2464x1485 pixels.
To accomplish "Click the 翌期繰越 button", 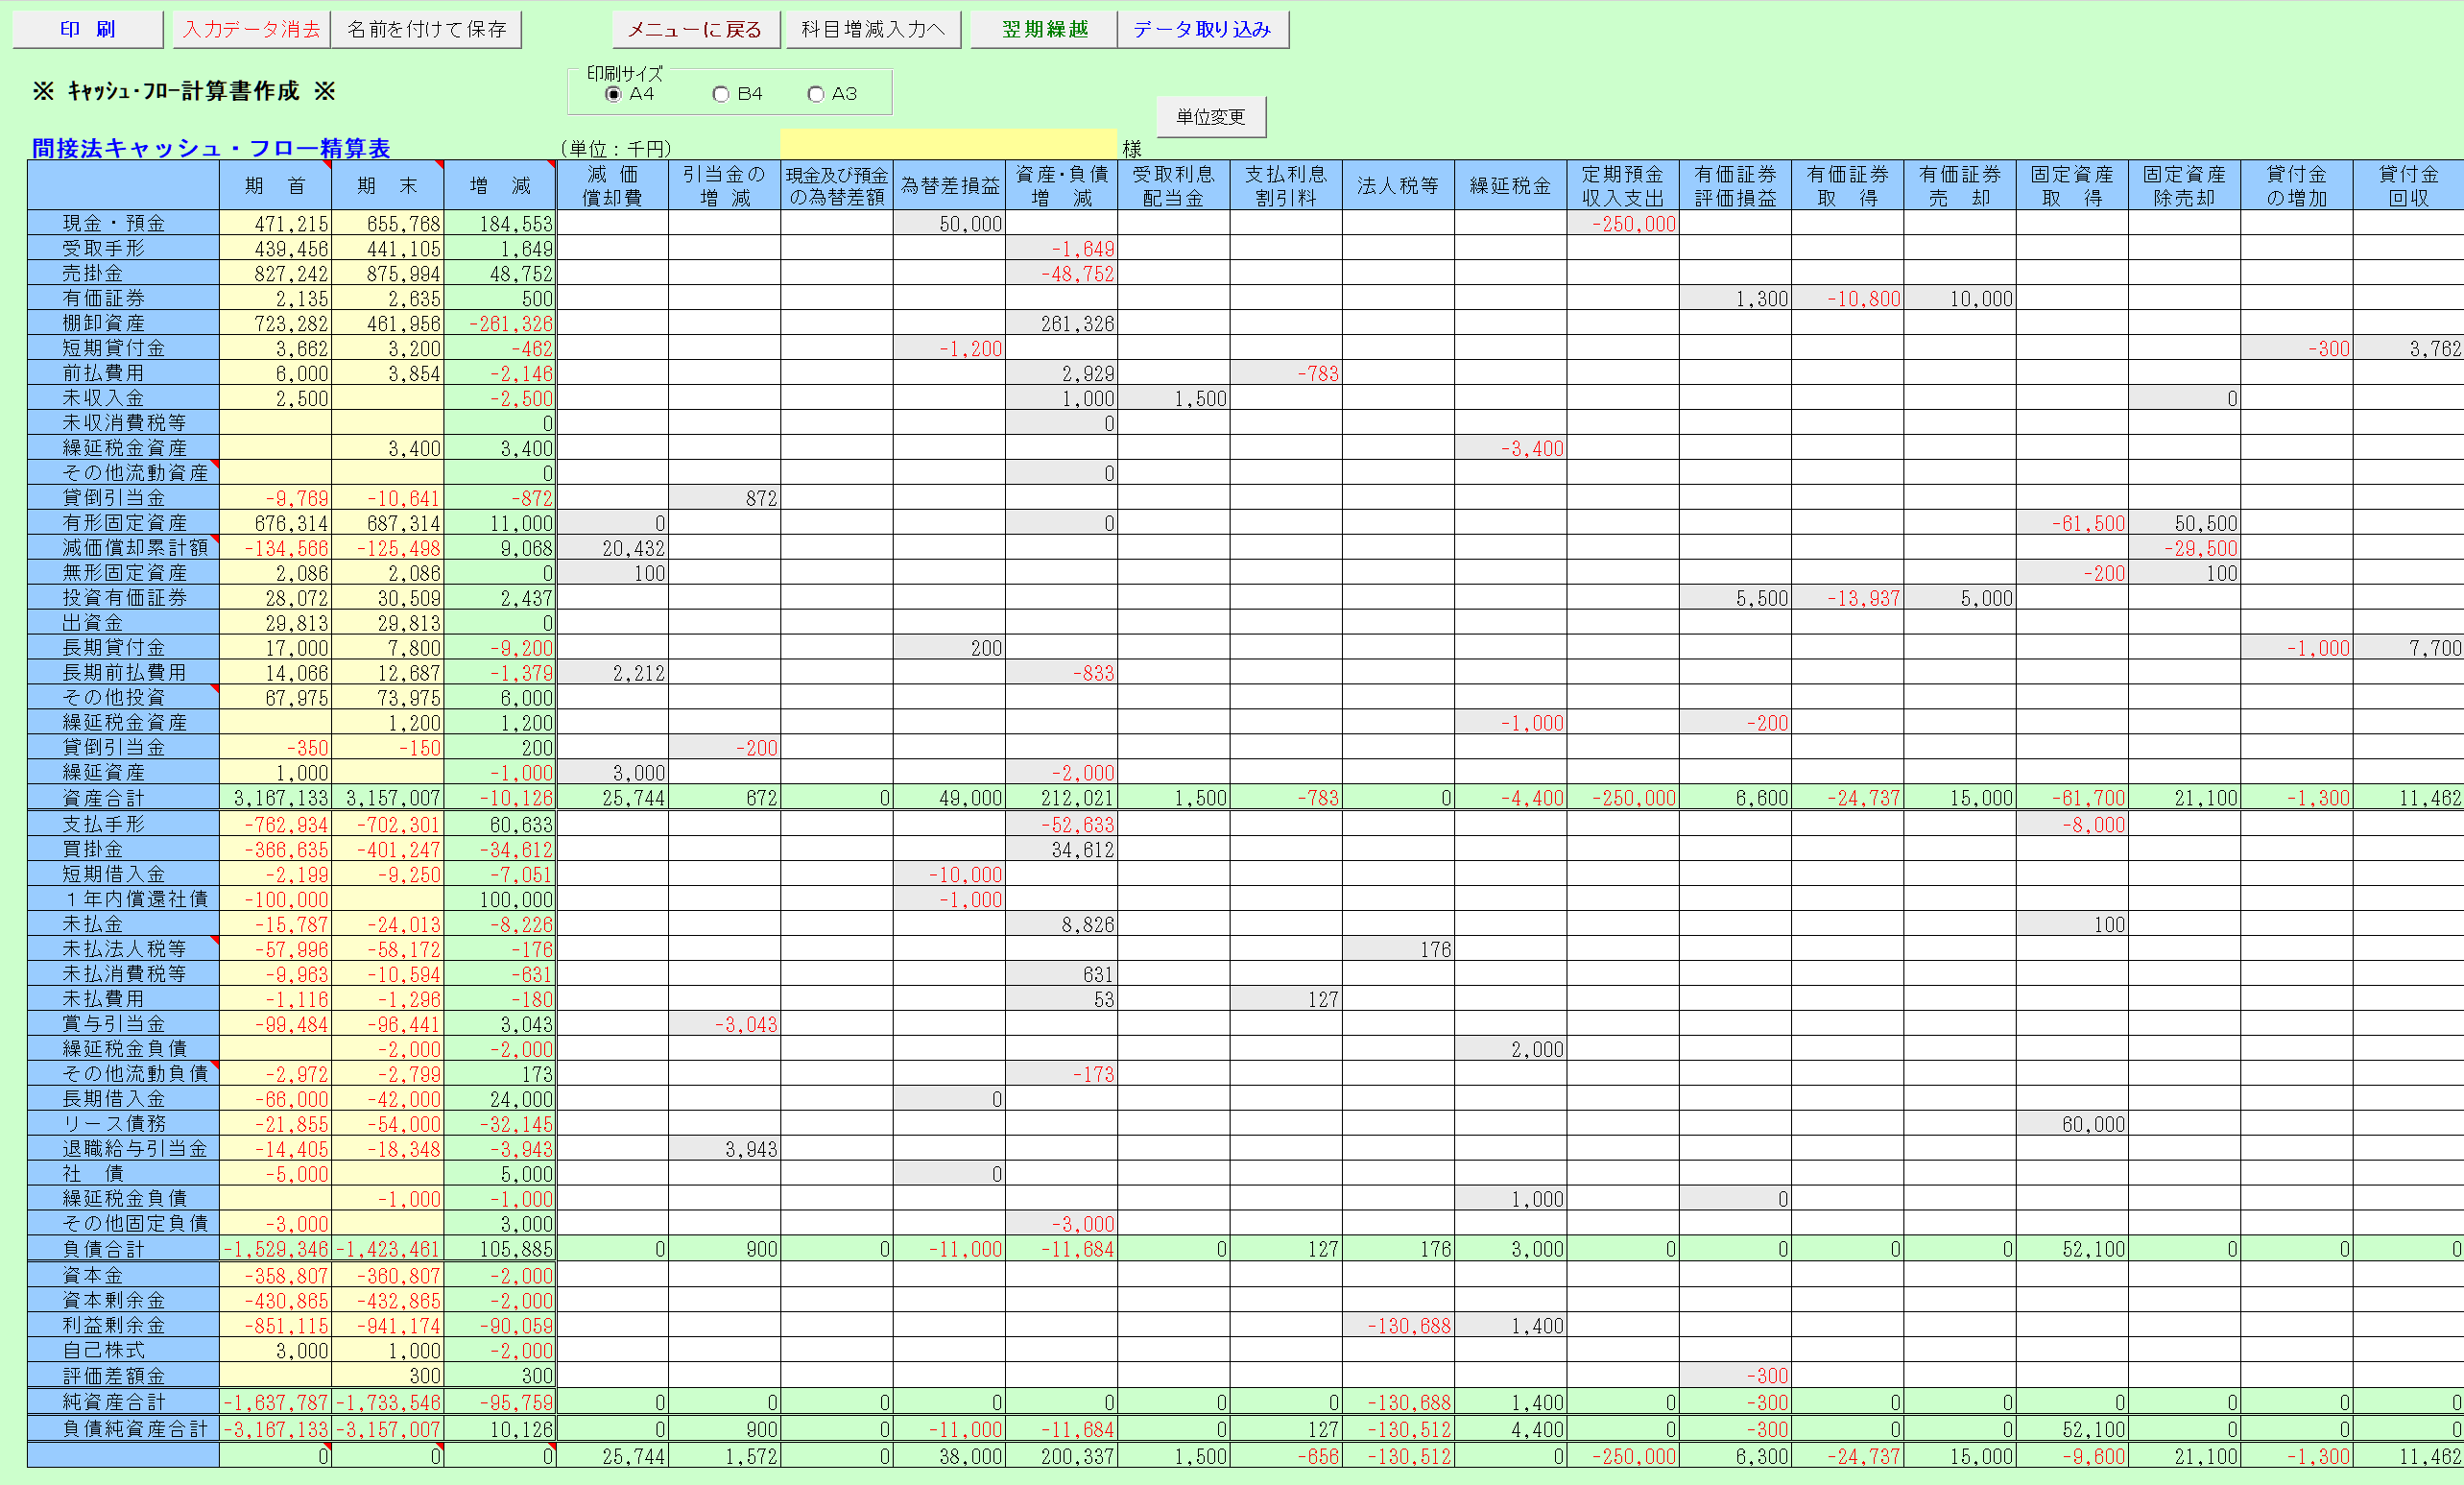I will (x=1044, y=29).
